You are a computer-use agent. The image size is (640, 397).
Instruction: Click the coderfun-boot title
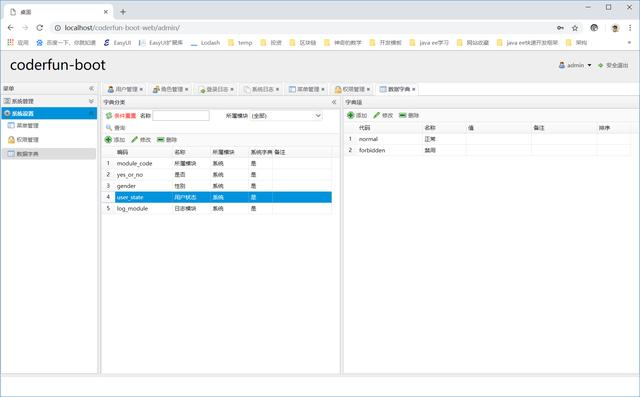point(58,65)
